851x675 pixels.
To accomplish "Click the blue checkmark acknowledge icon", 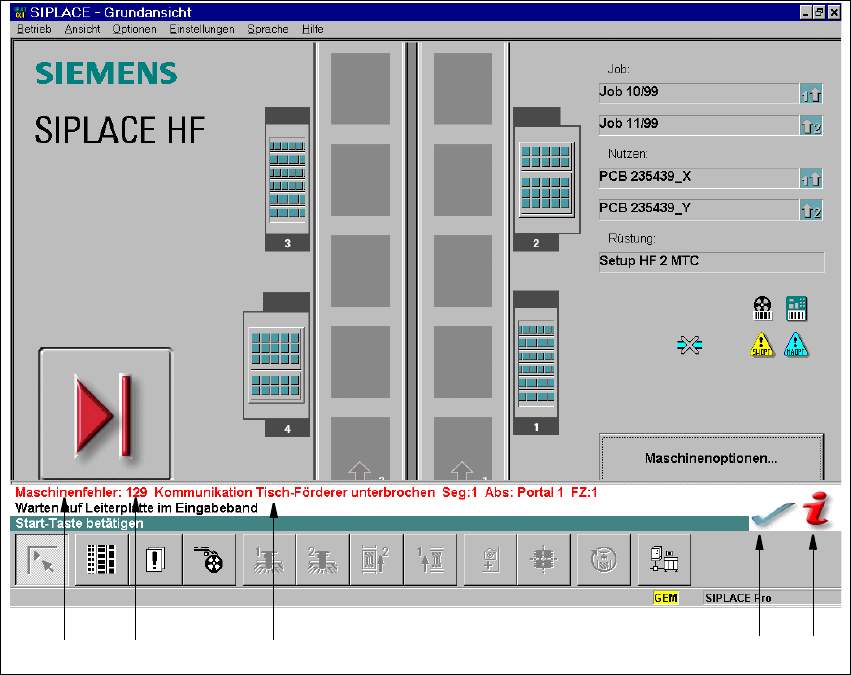I will pos(772,515).
